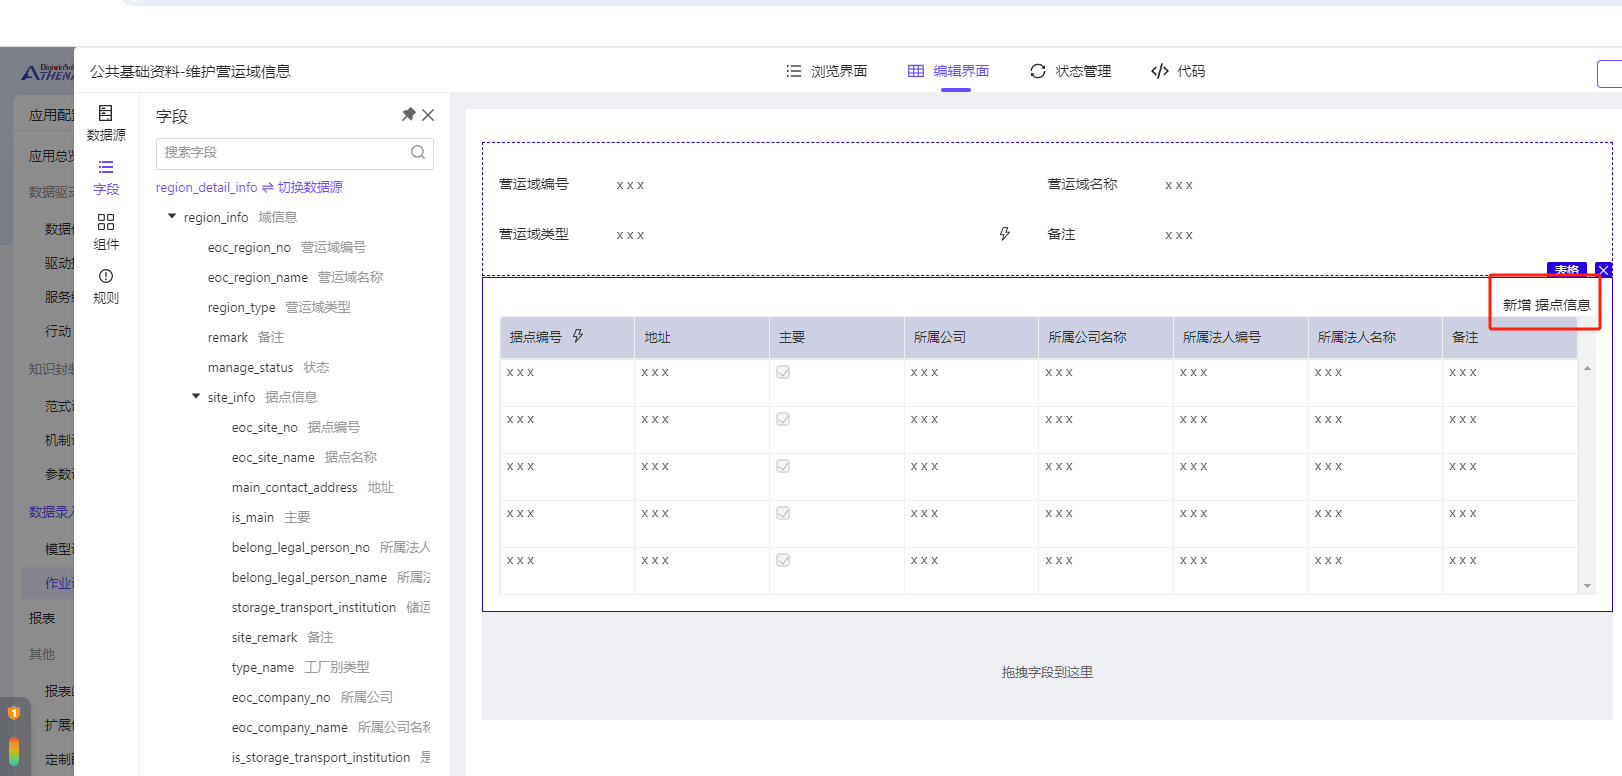Viewport: 1622px width, 776px height.
Task: Toggle 主要 checkbox in second table row
Action: tap(783, 419)
